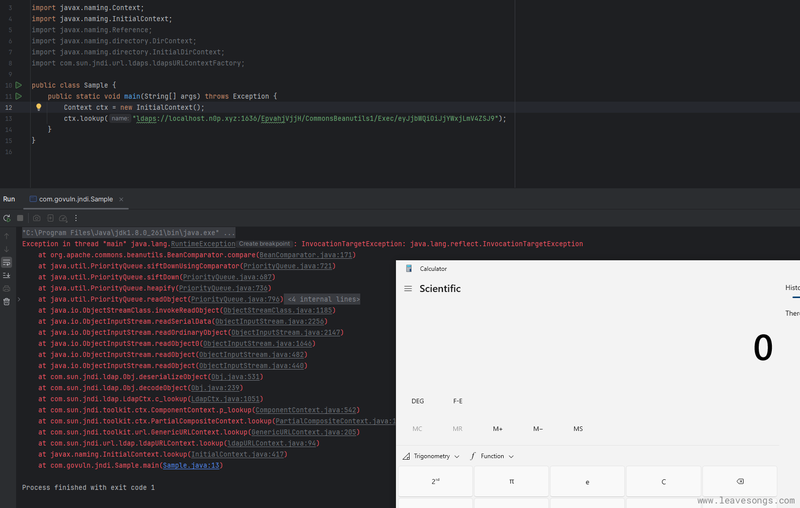Image resolution: width=800 pixels, height=508 pixels.
Task: Click the trash Clear All console icon
Action: coord(7,299)
